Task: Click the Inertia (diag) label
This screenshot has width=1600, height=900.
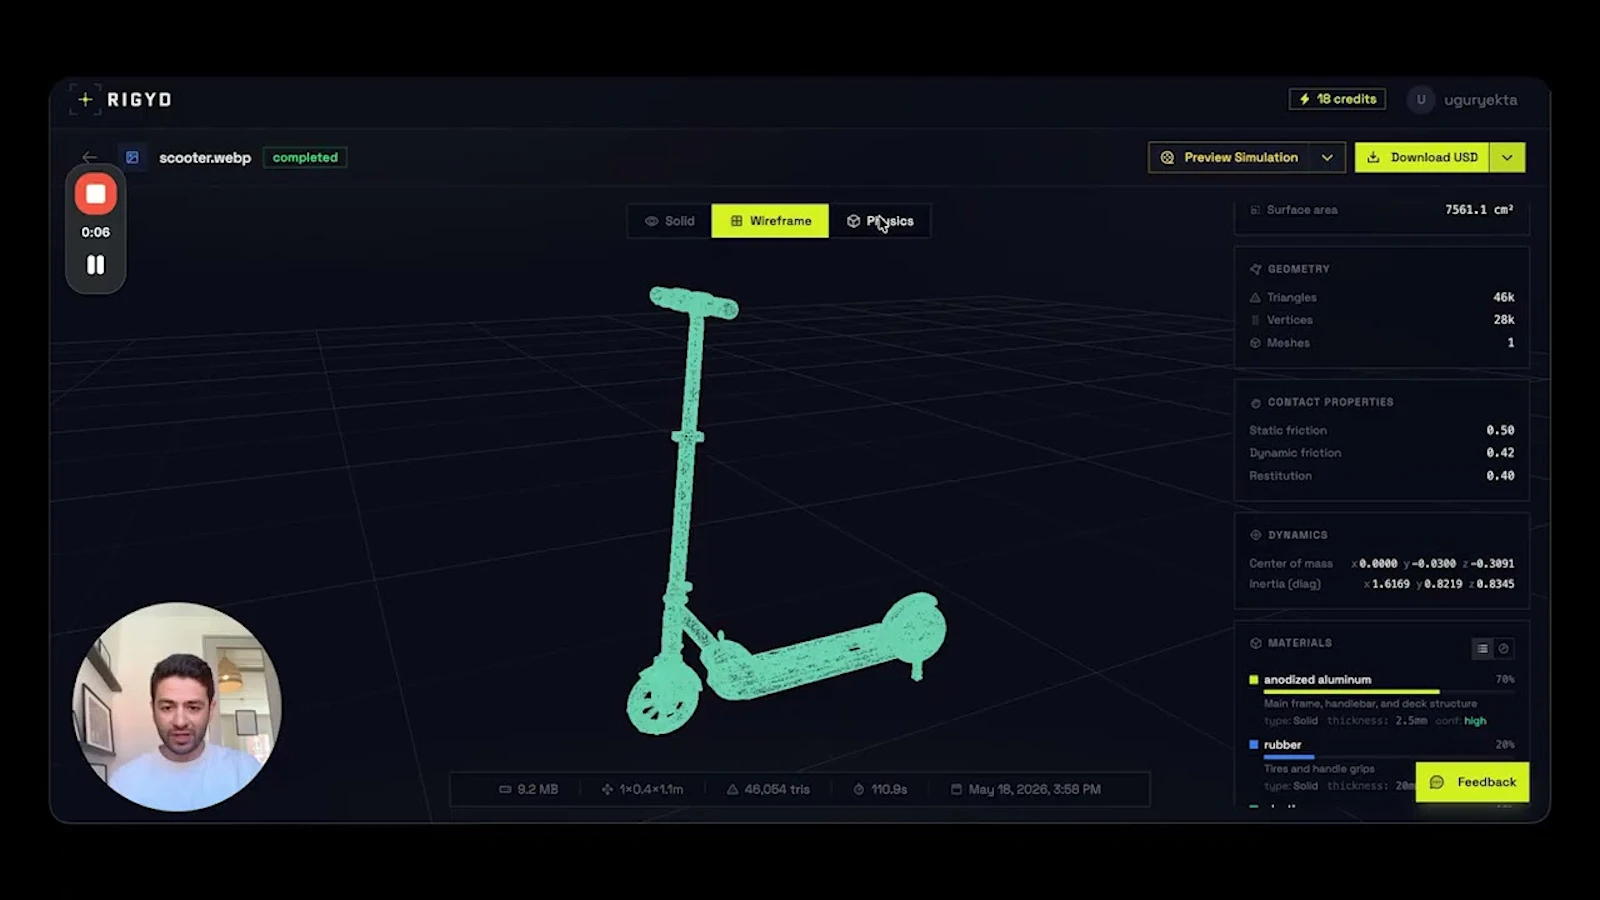Action: (1284, 584)
